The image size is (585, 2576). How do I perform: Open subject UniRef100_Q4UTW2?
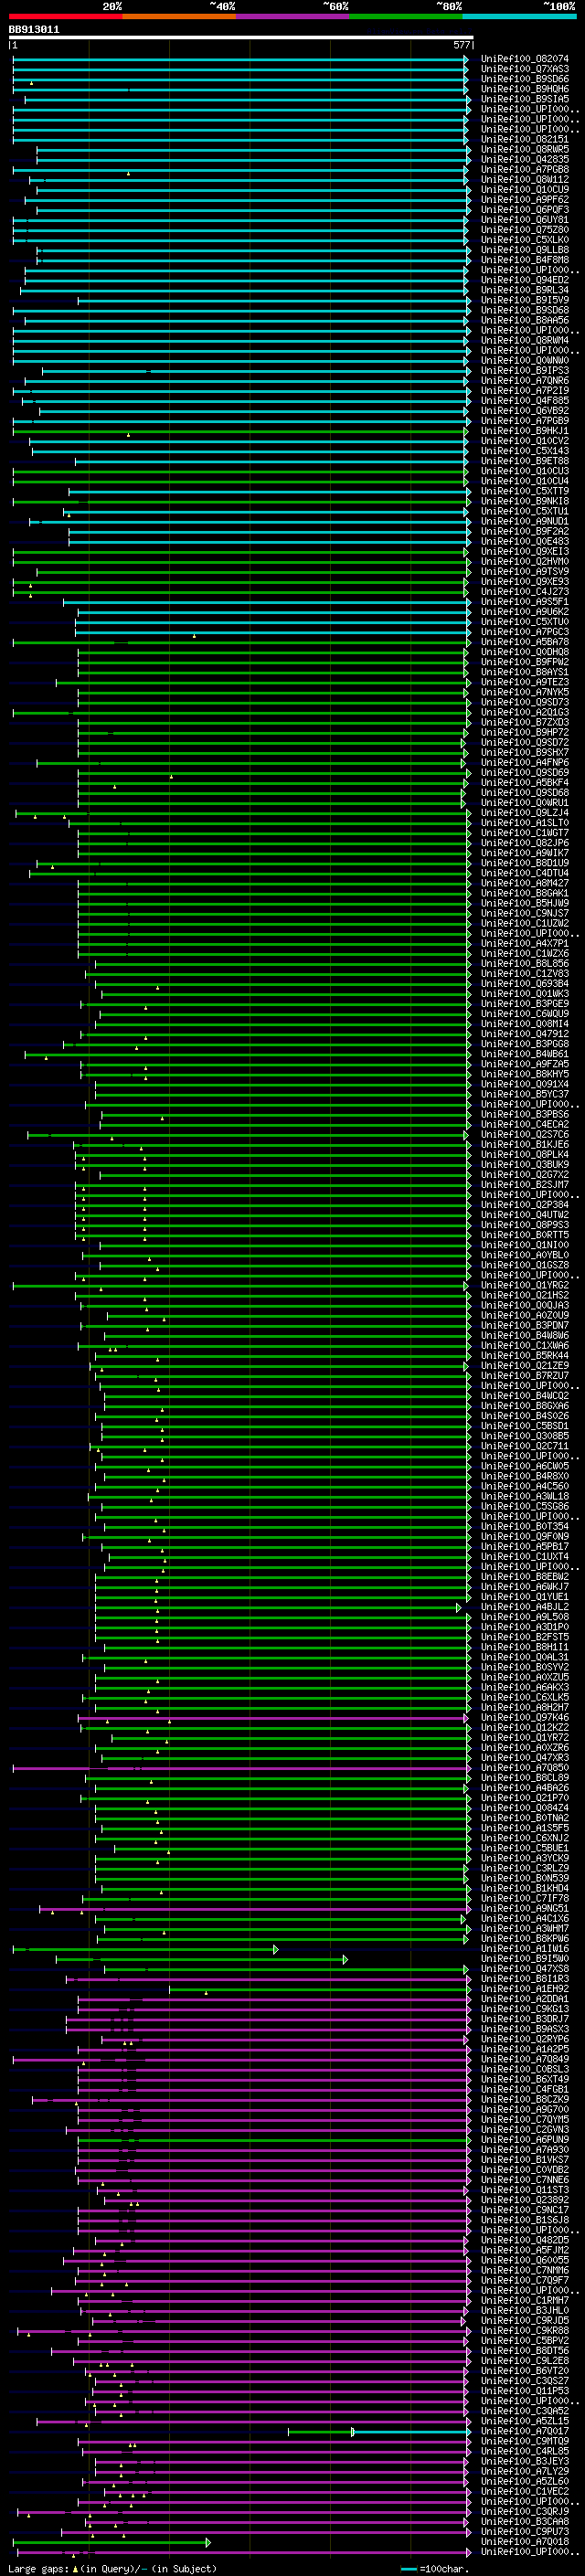click(525, 1215)
